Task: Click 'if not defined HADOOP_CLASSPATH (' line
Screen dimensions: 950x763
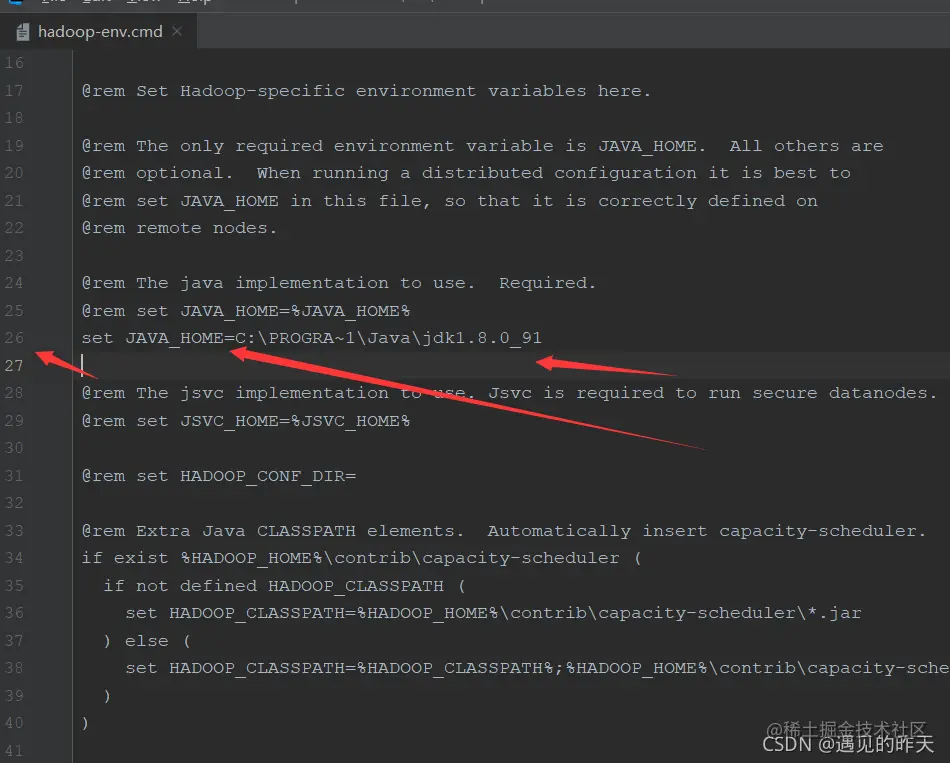Action: tap(284, 585)
